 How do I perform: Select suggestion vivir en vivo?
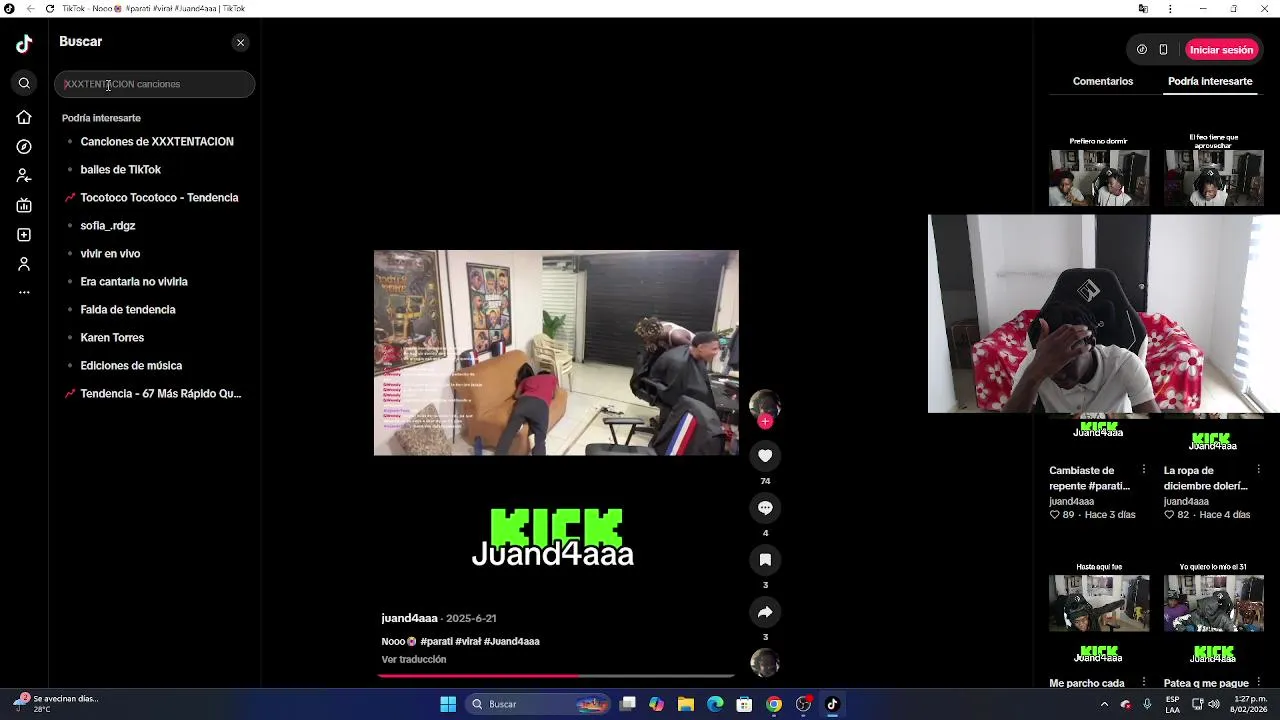tap(110, 254)
